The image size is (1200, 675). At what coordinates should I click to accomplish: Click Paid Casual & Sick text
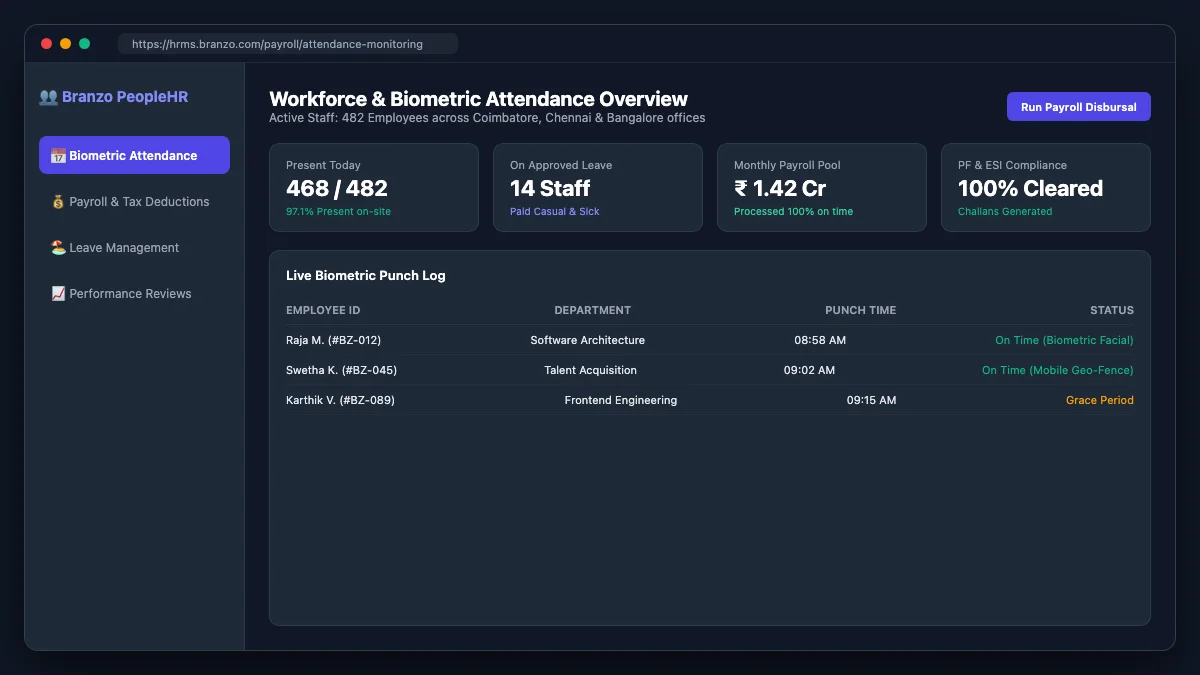(x=555, y=212)
